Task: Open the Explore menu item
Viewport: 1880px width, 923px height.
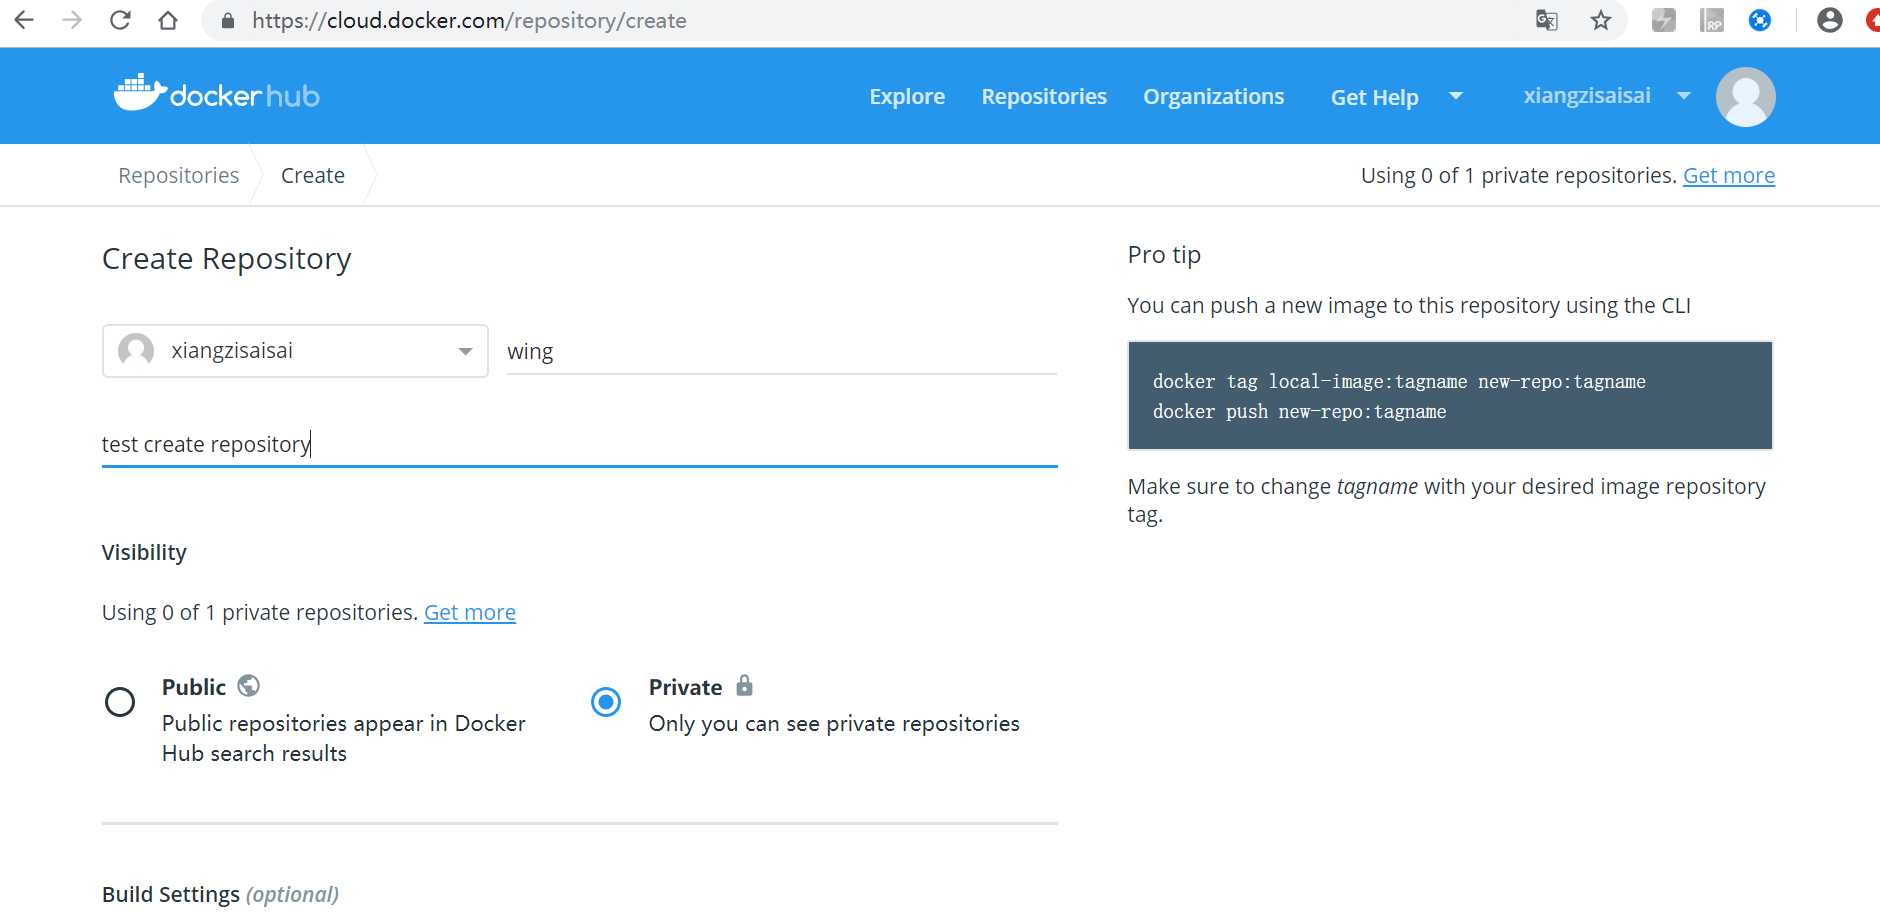Action: tap(907, 97)
